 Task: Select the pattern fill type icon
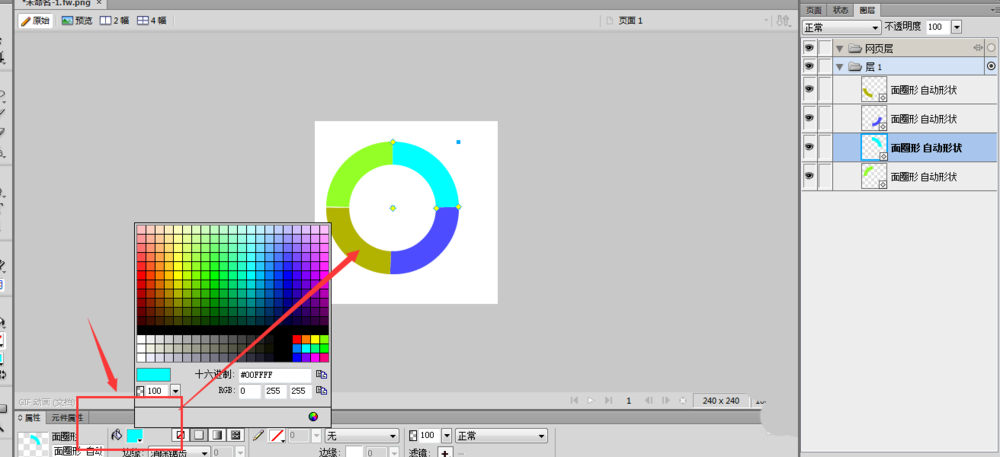click(x=236, y=436)
